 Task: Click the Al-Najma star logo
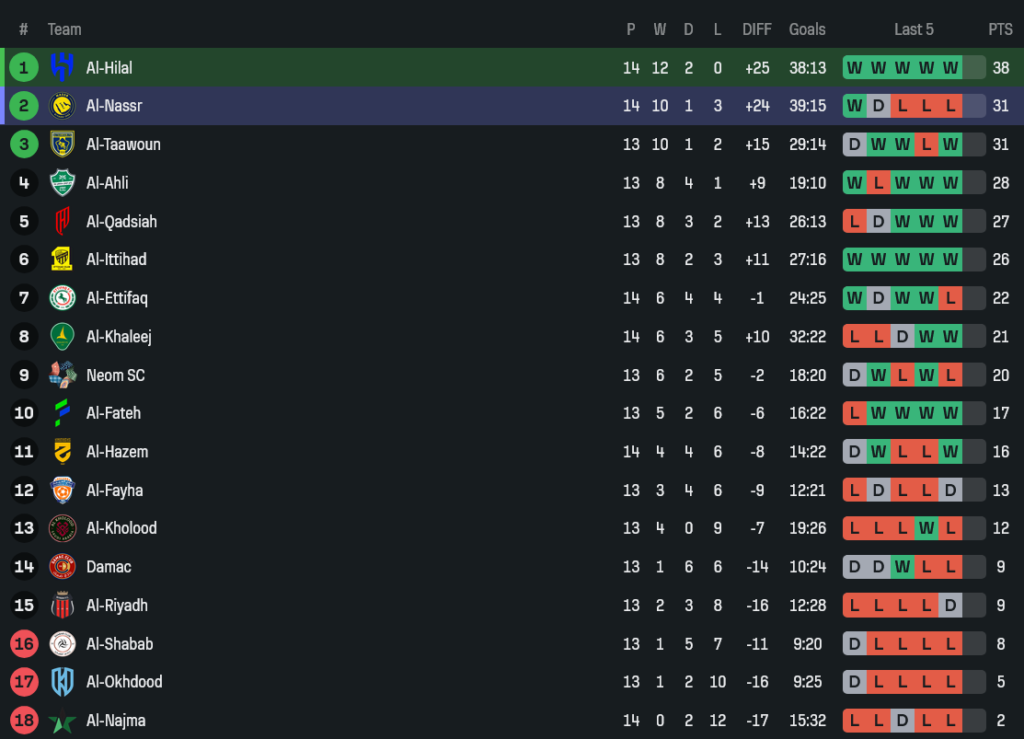[62, 721]
